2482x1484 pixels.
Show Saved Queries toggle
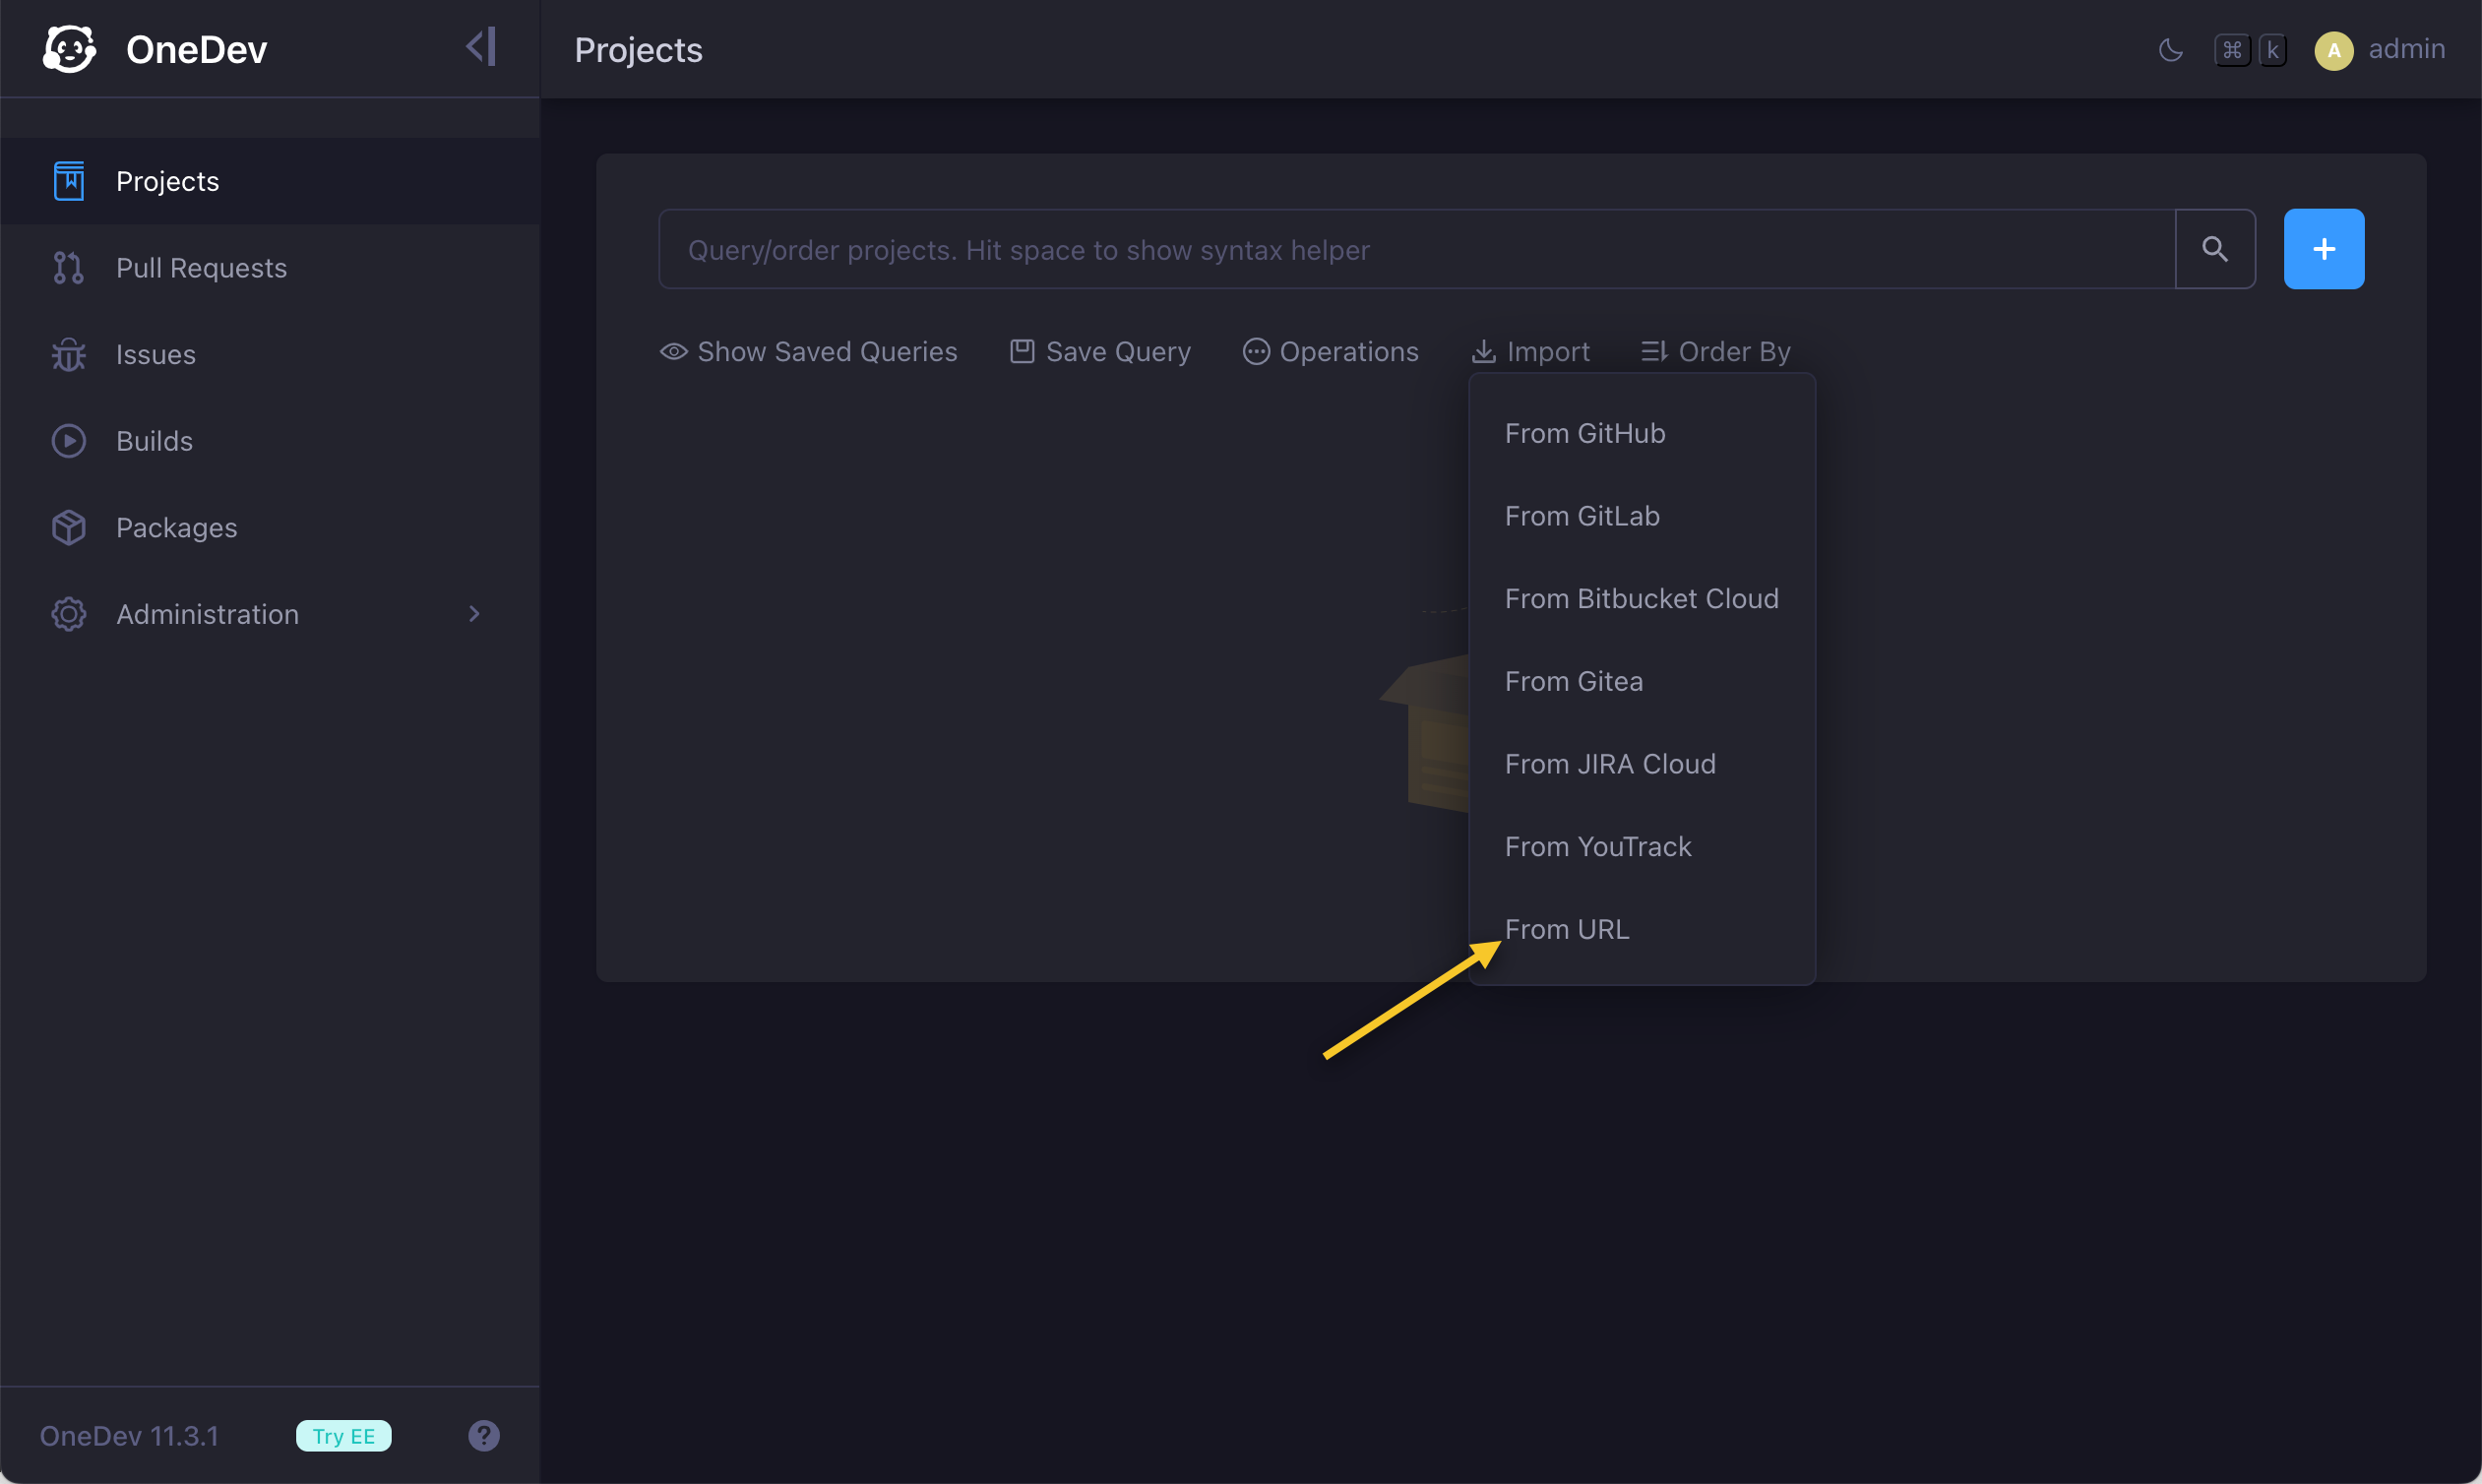pyautogui.click(x=808, y=352)
